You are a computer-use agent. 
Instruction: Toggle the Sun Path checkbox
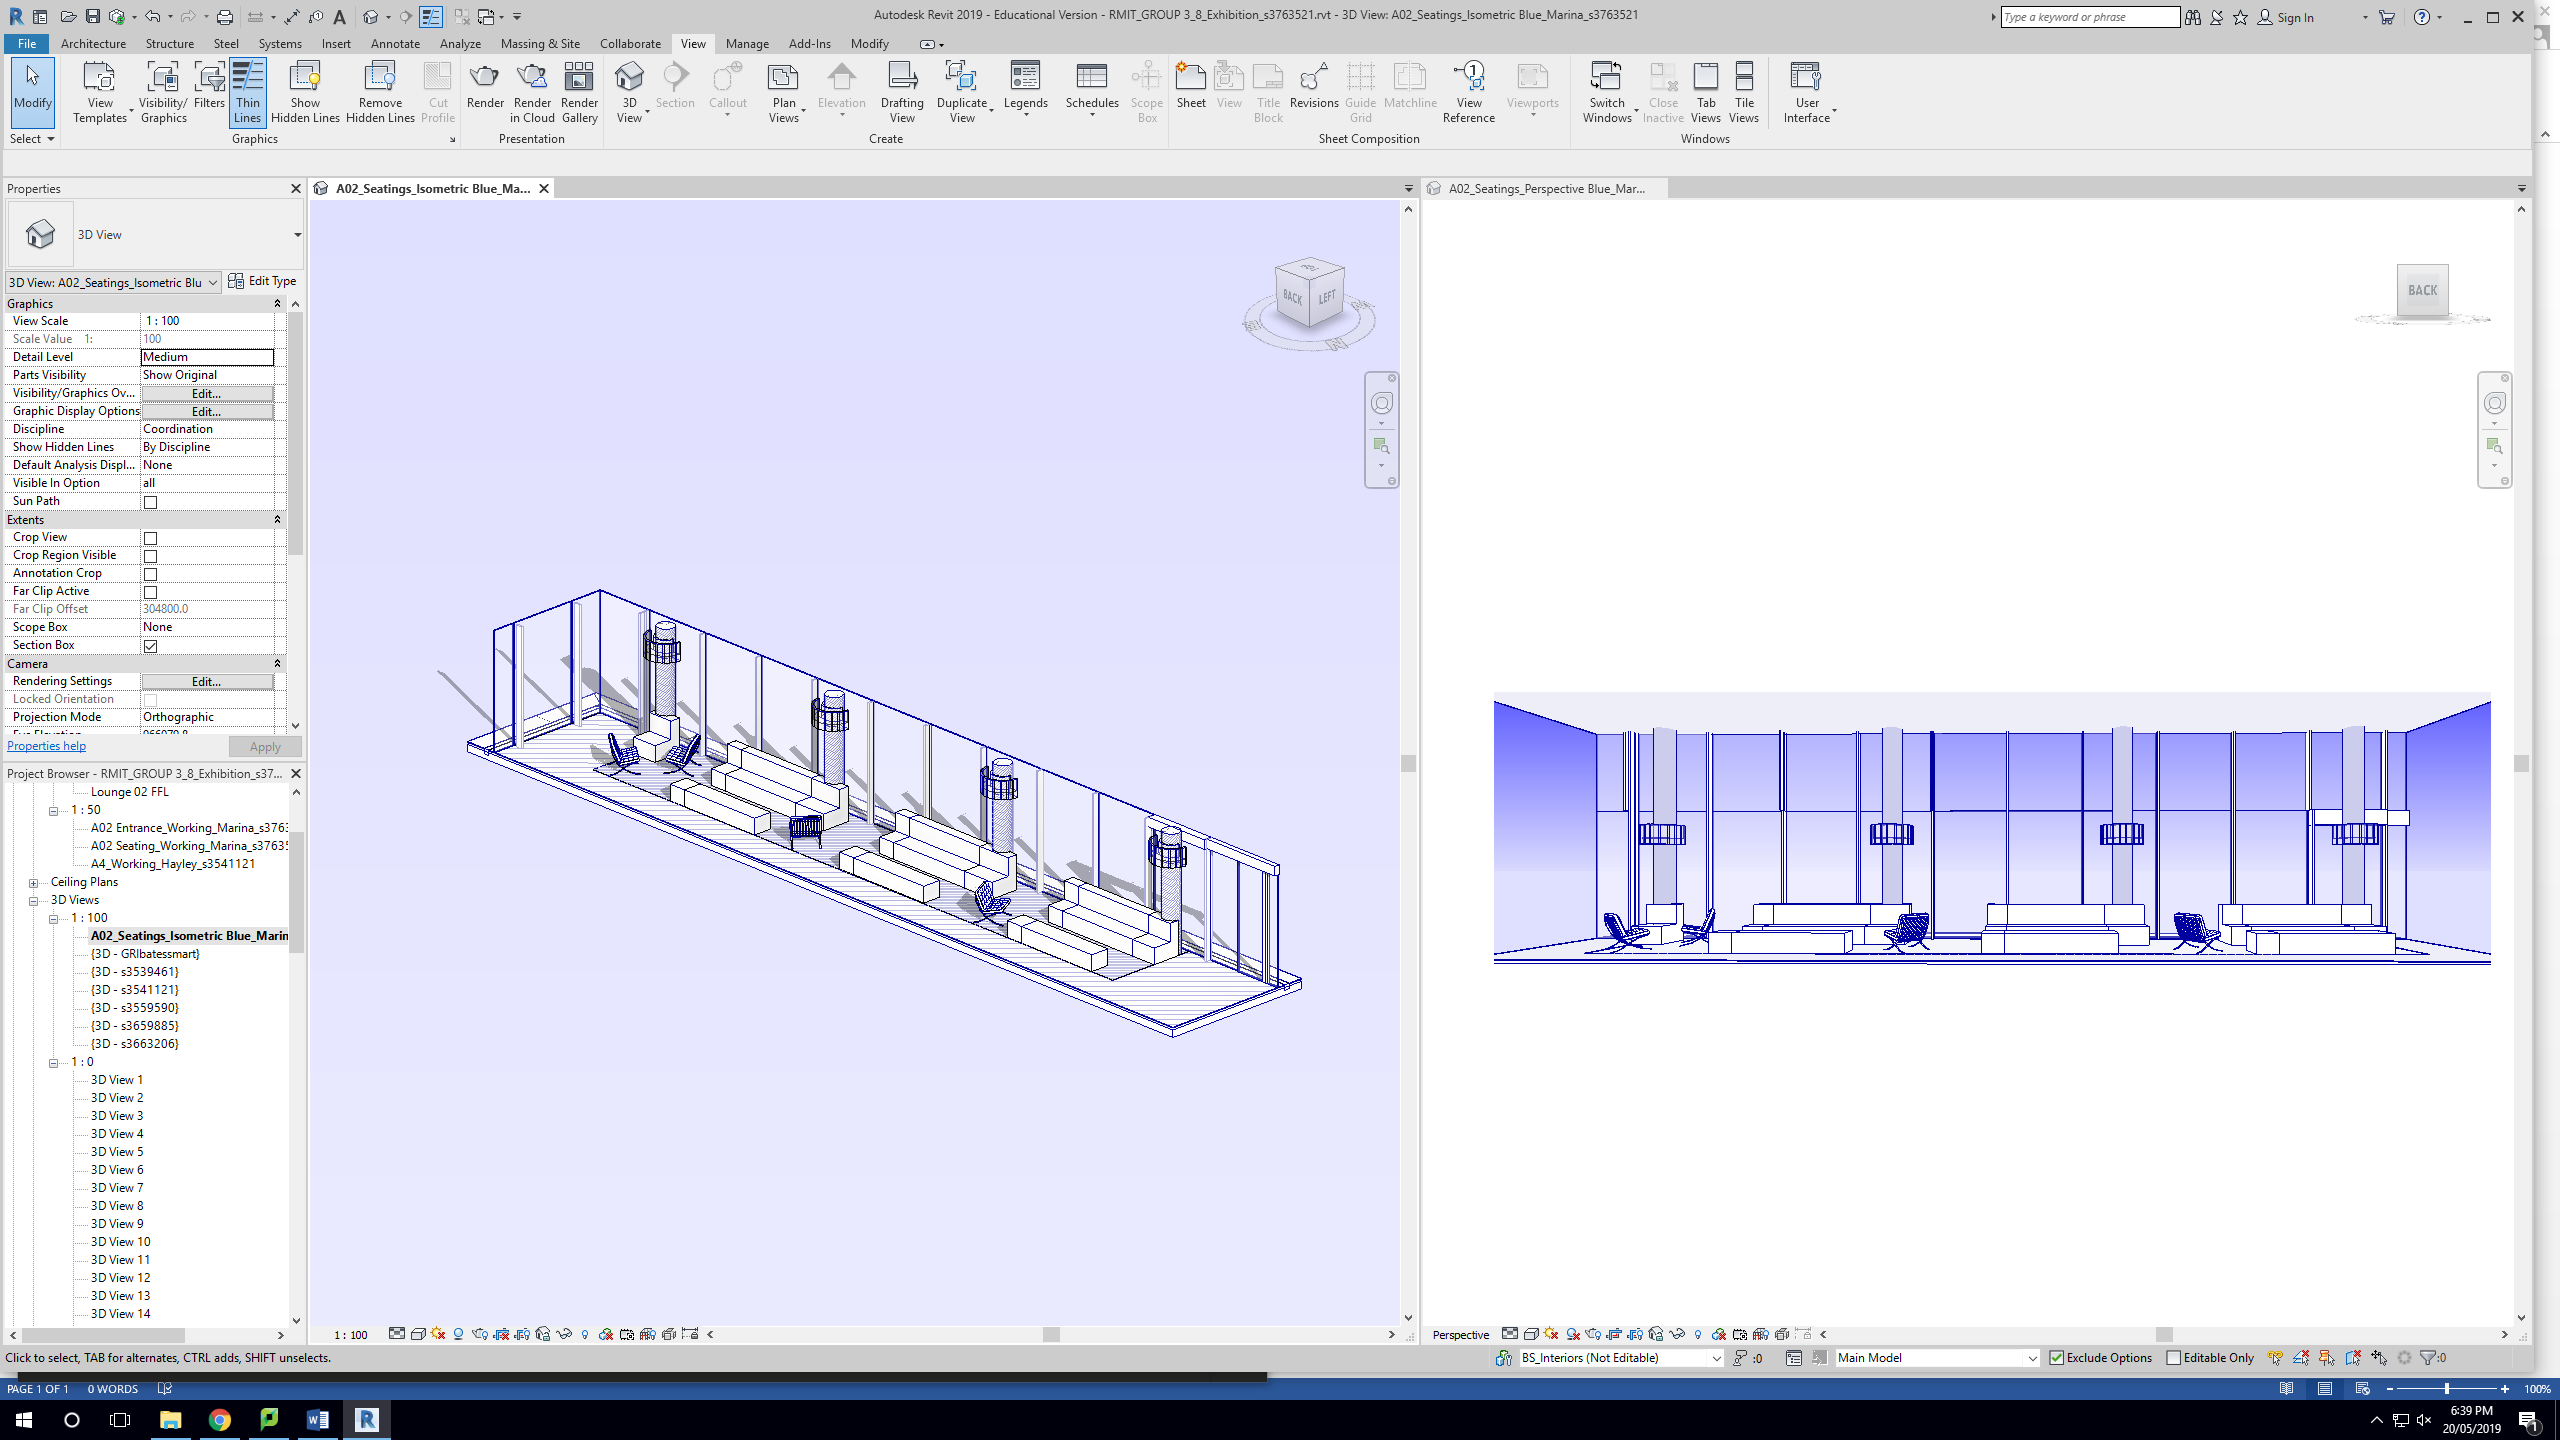(150, 502)
